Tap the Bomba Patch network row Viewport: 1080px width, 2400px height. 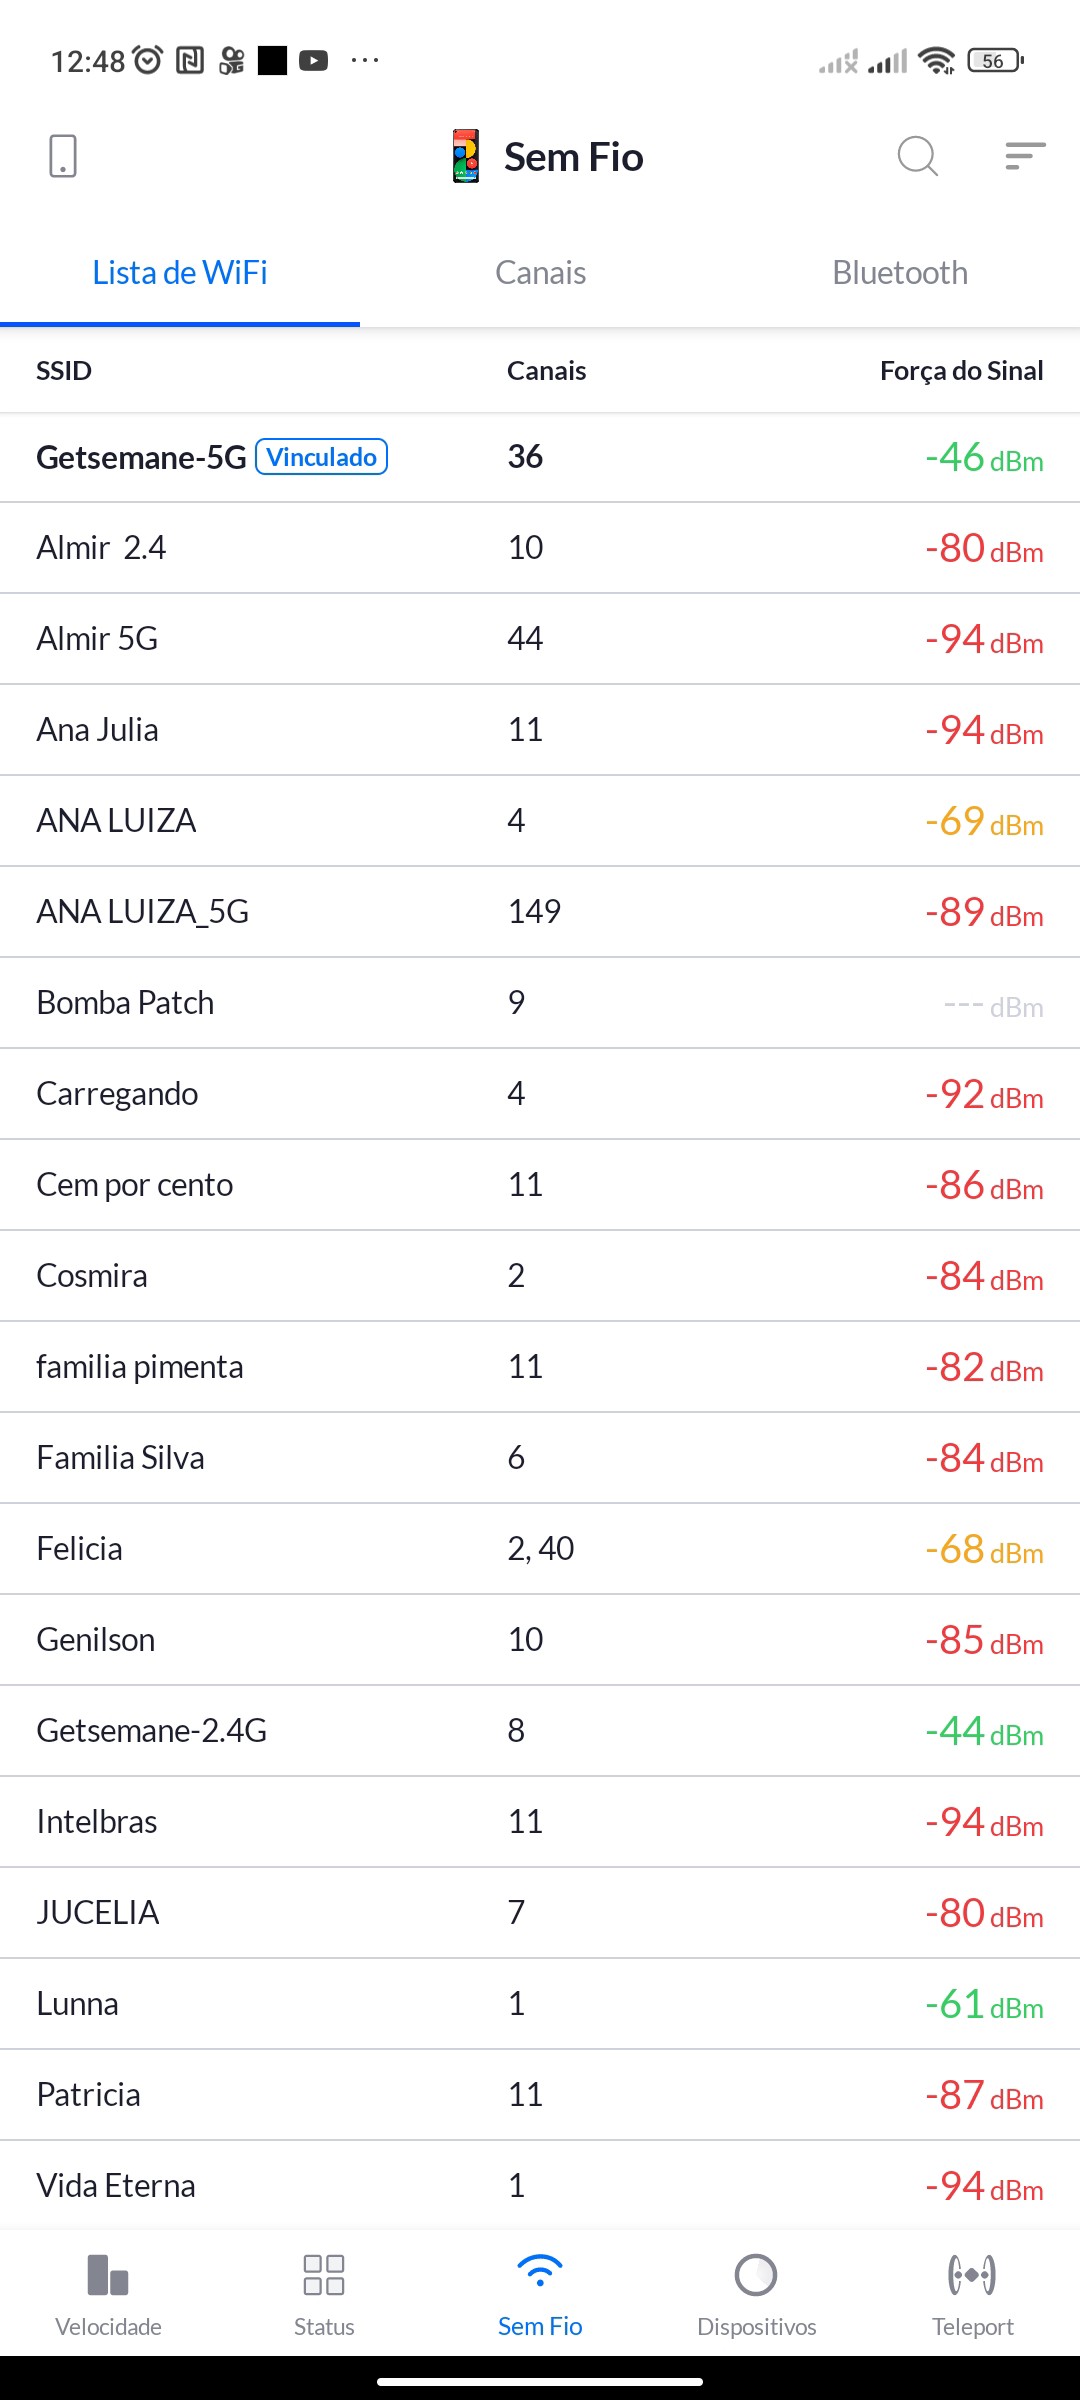[540, 1003]
